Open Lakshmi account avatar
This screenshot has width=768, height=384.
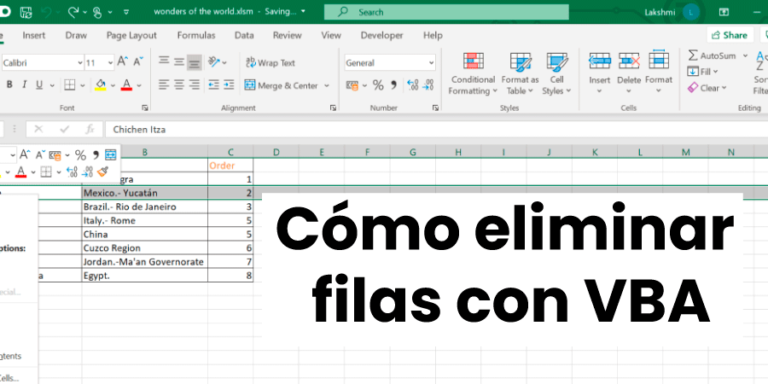691,11
